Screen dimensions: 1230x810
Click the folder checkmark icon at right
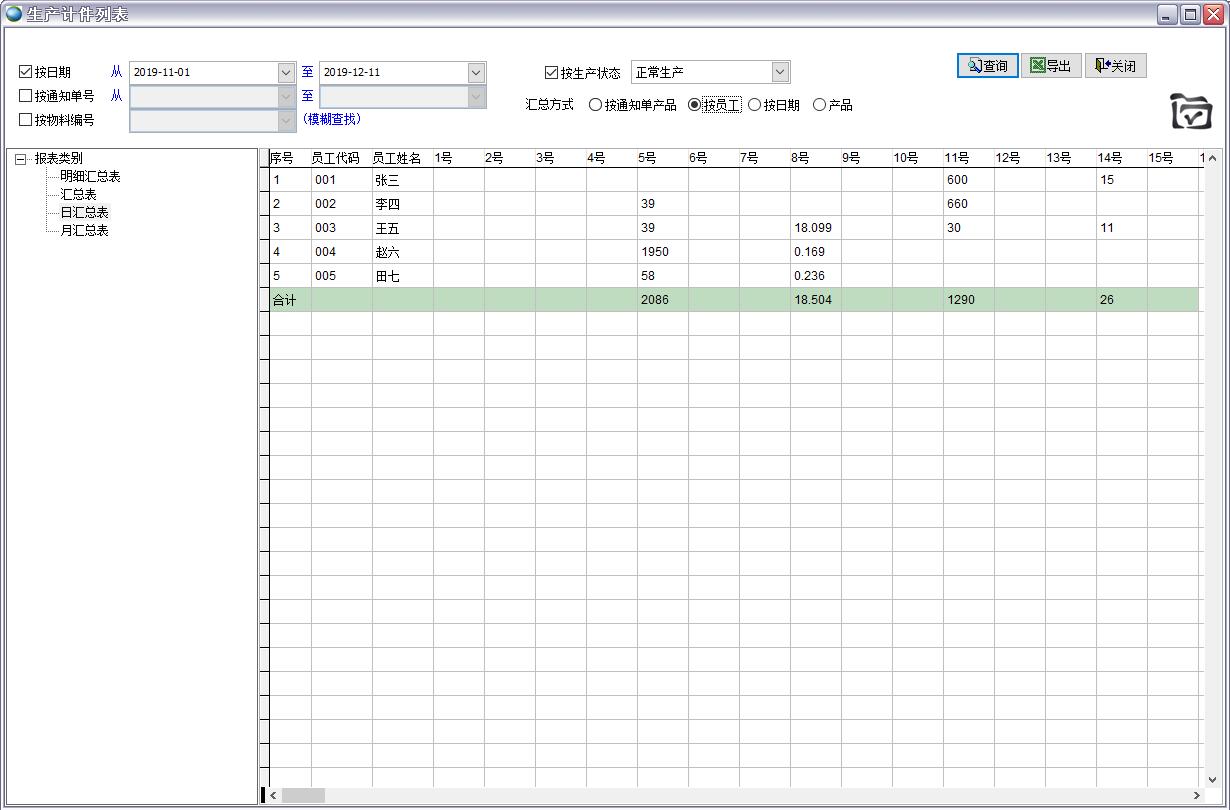tap(1190, 111)
